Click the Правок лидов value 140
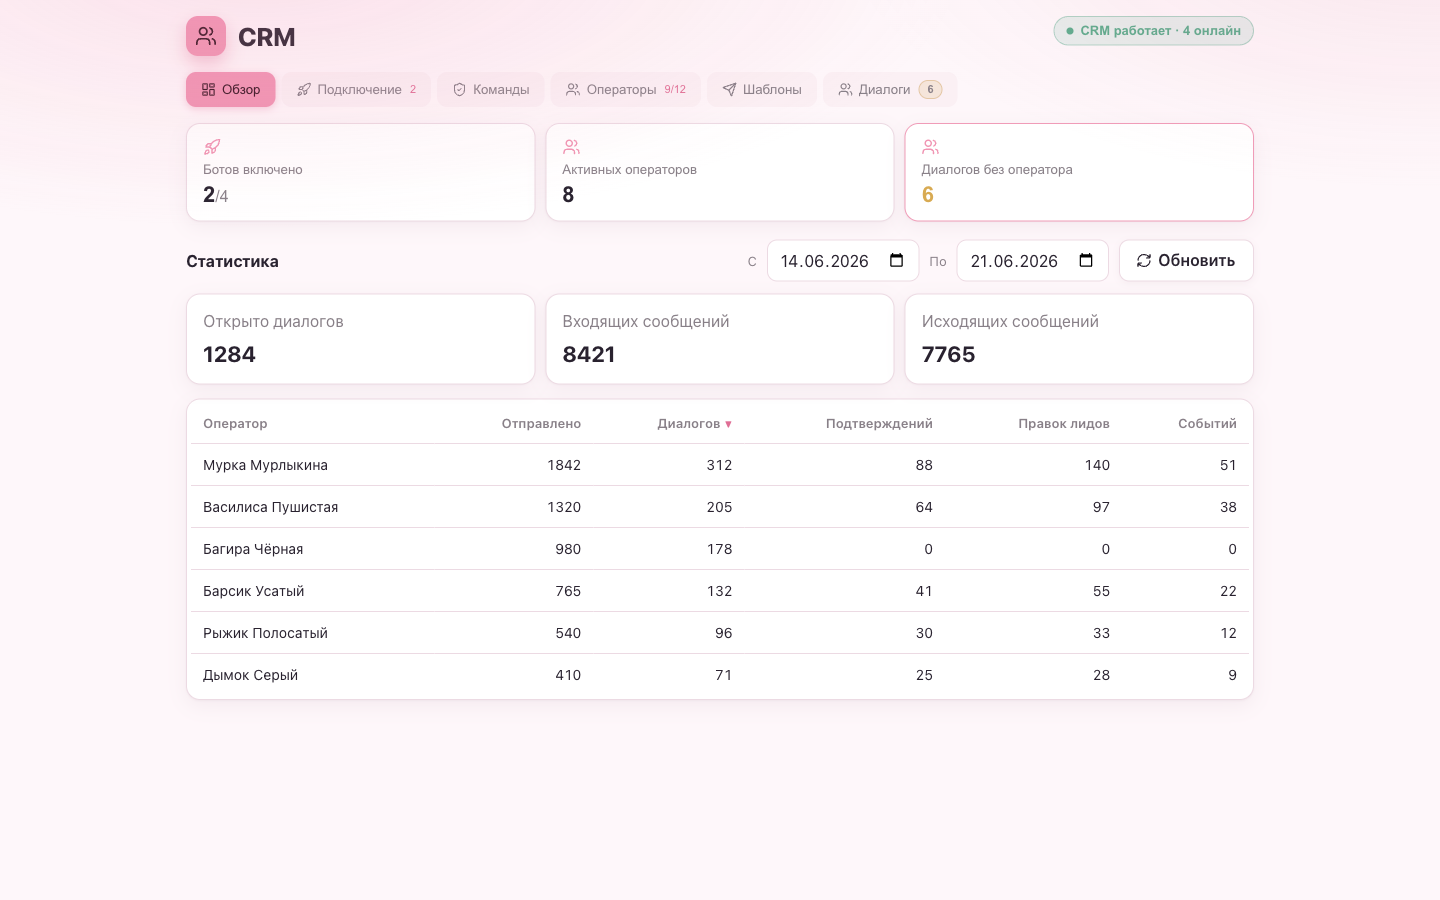The height and width of the screenshot is (900, 1440). [x=1097, y=465]
